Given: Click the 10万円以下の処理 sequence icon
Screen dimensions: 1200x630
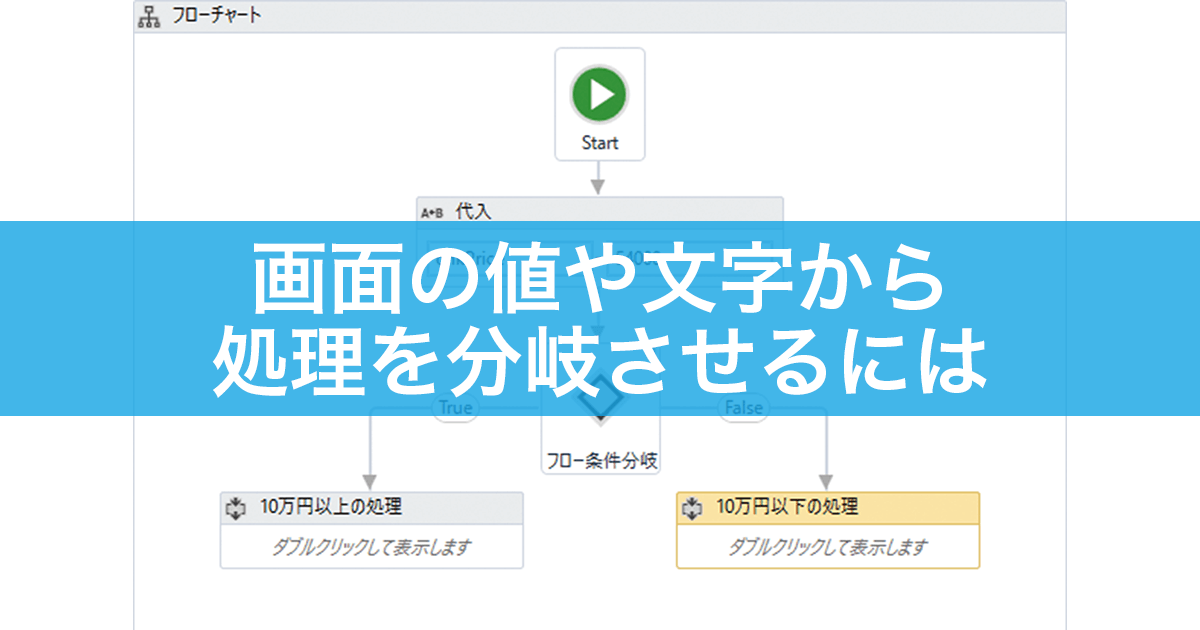Looking at the screenshot, I should (x=692, y=509).
